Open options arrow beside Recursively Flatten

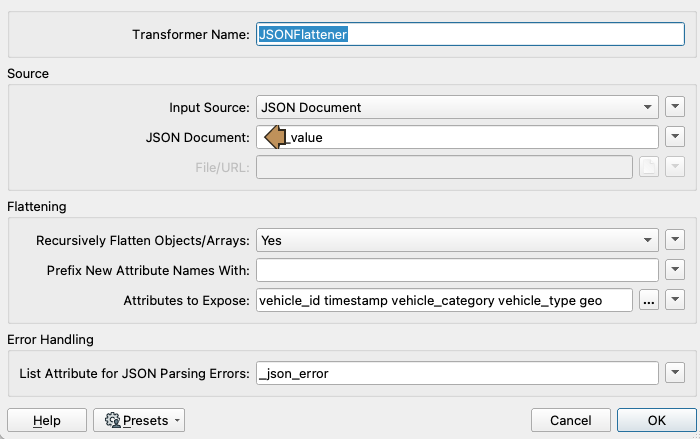coord(675,240)
